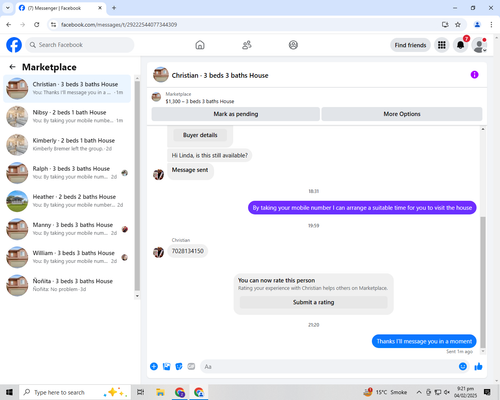
Task: Select the Messenger | Facebook tab
Action: [61, 8]
